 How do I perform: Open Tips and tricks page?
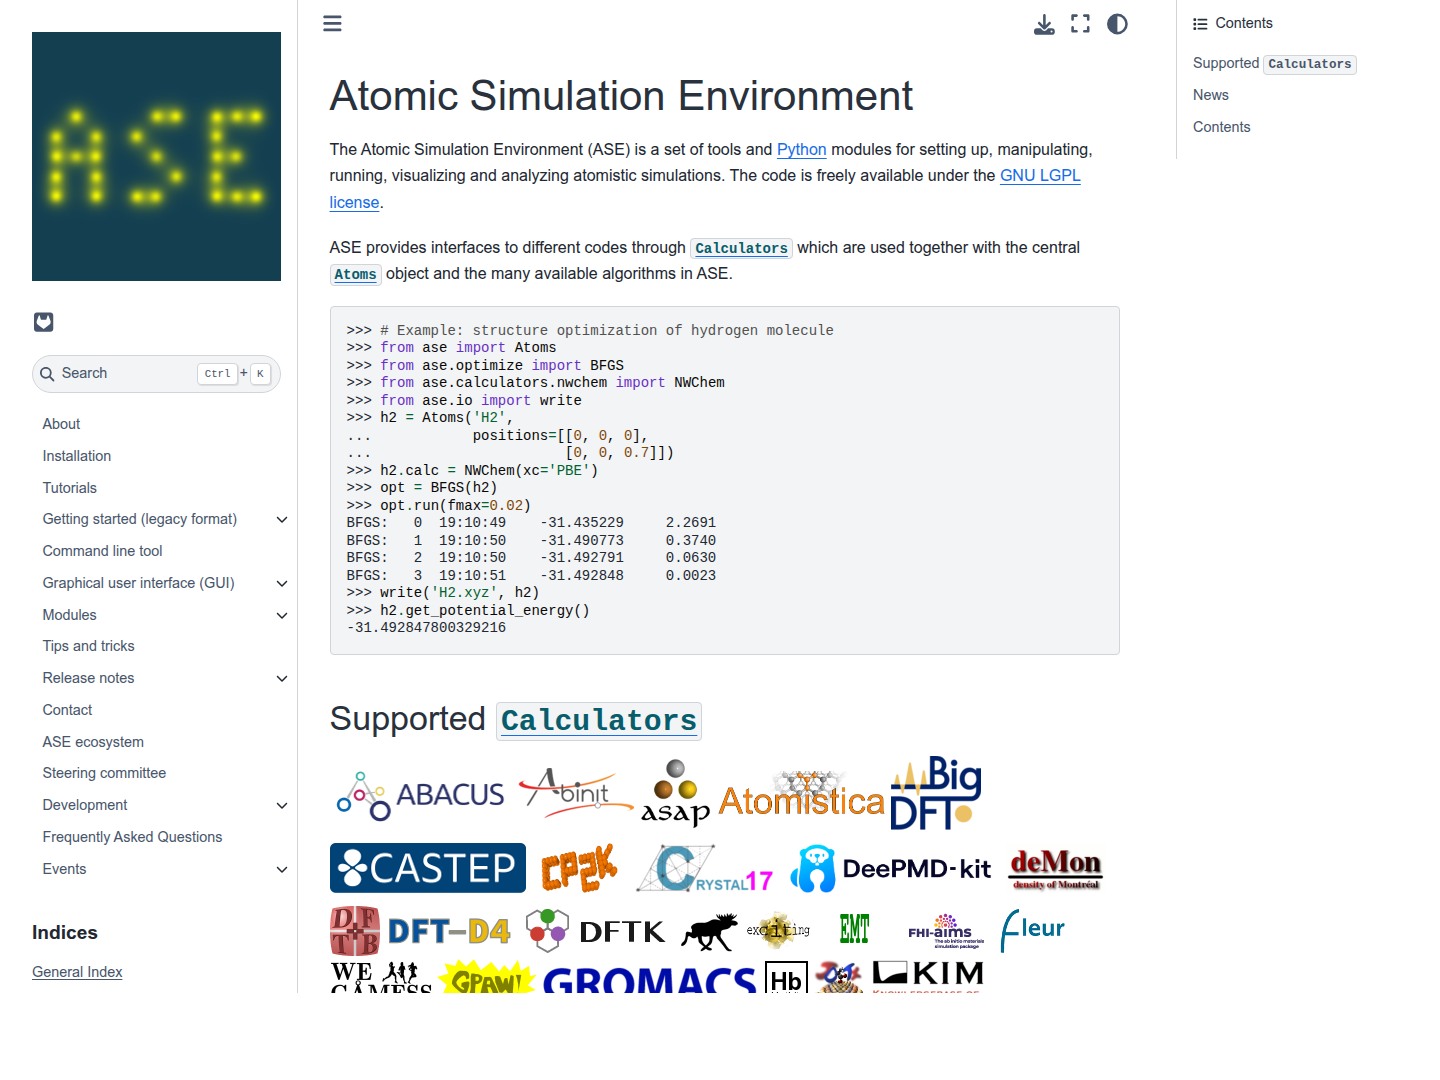tap(88, 646)
